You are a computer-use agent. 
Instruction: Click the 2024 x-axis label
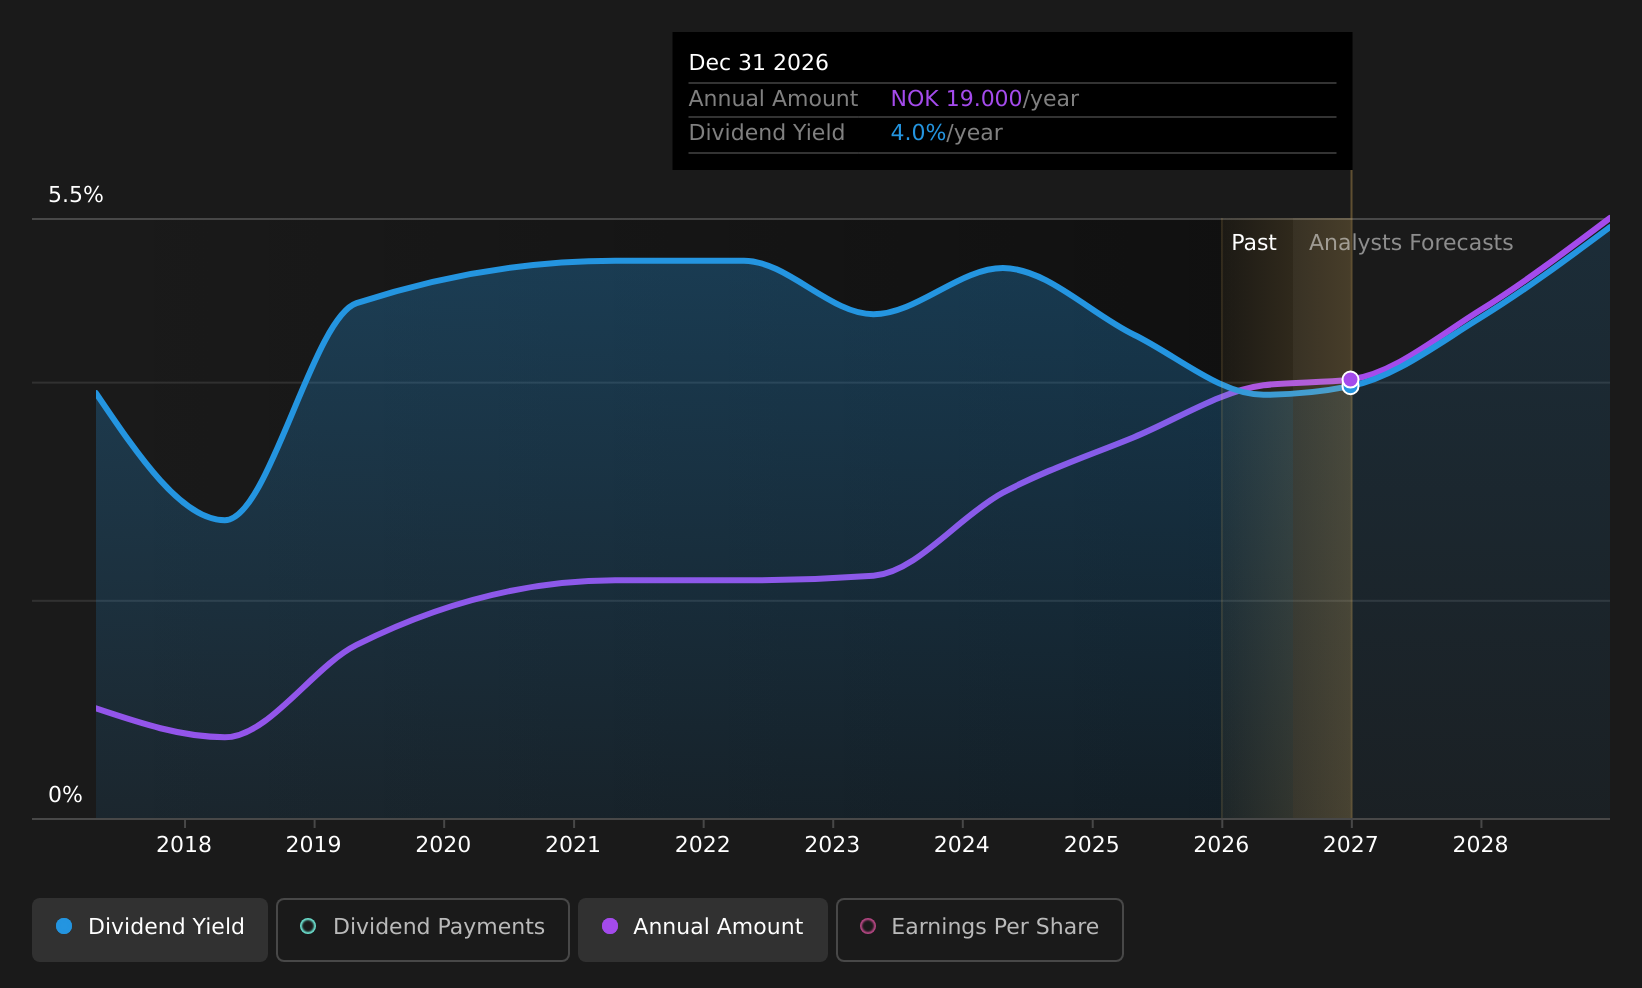962,845
